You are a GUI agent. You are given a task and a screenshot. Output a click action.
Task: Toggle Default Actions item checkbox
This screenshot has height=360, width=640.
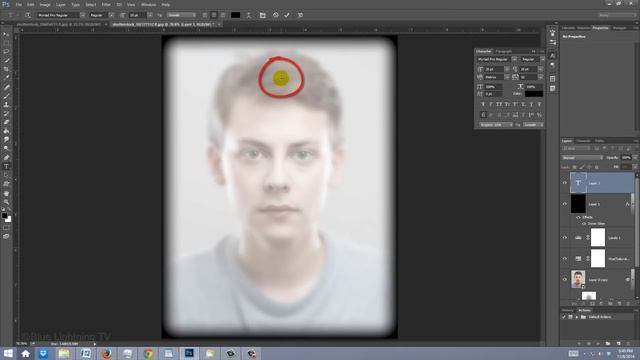coord(564,317)
